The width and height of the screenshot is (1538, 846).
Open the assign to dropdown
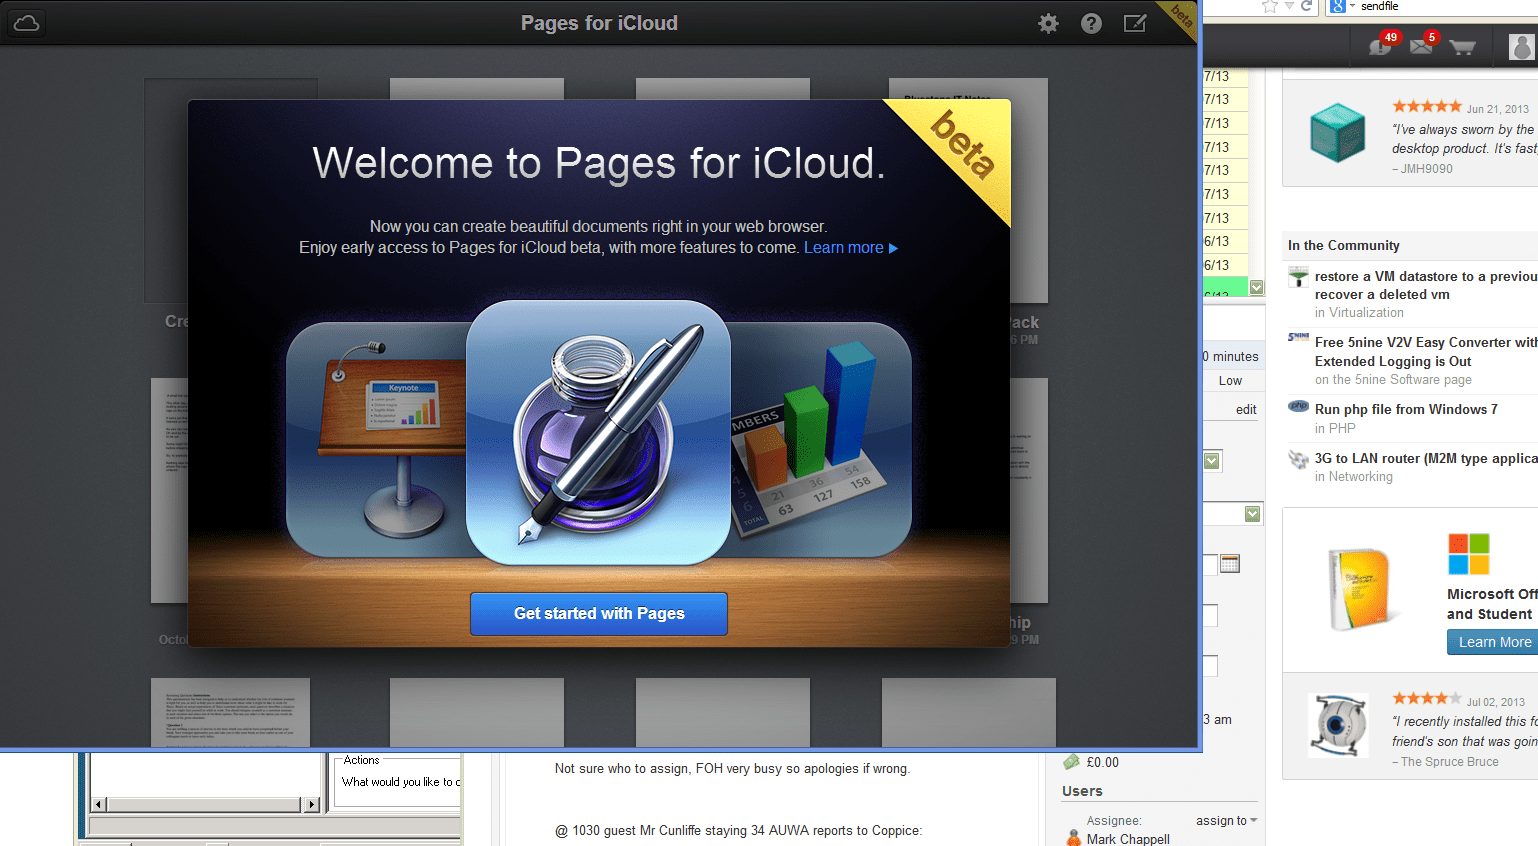pos(1227,821)
